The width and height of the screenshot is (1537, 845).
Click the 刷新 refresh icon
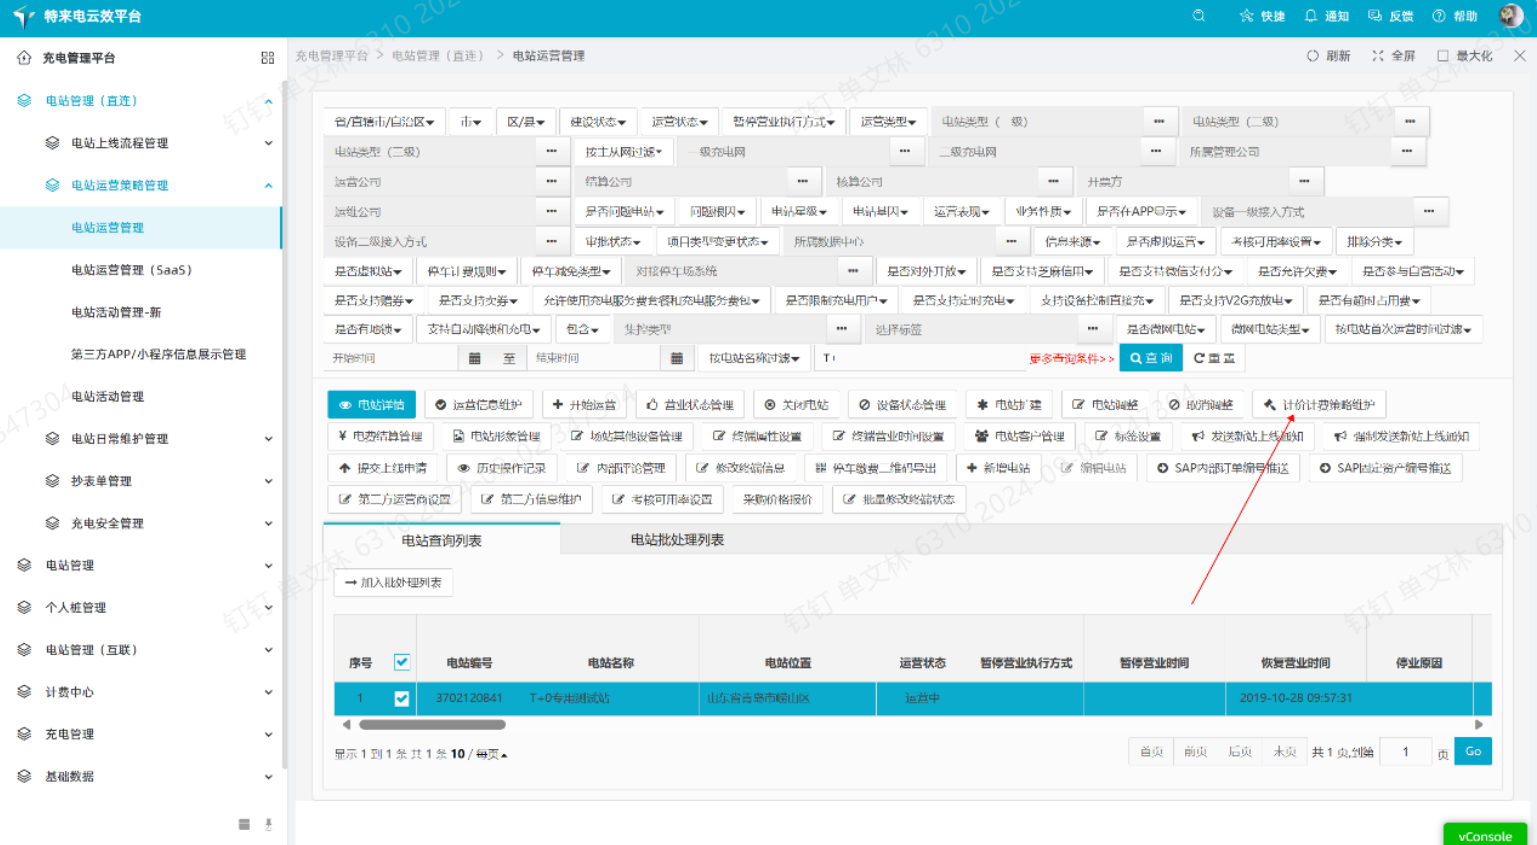point(1312,56)
